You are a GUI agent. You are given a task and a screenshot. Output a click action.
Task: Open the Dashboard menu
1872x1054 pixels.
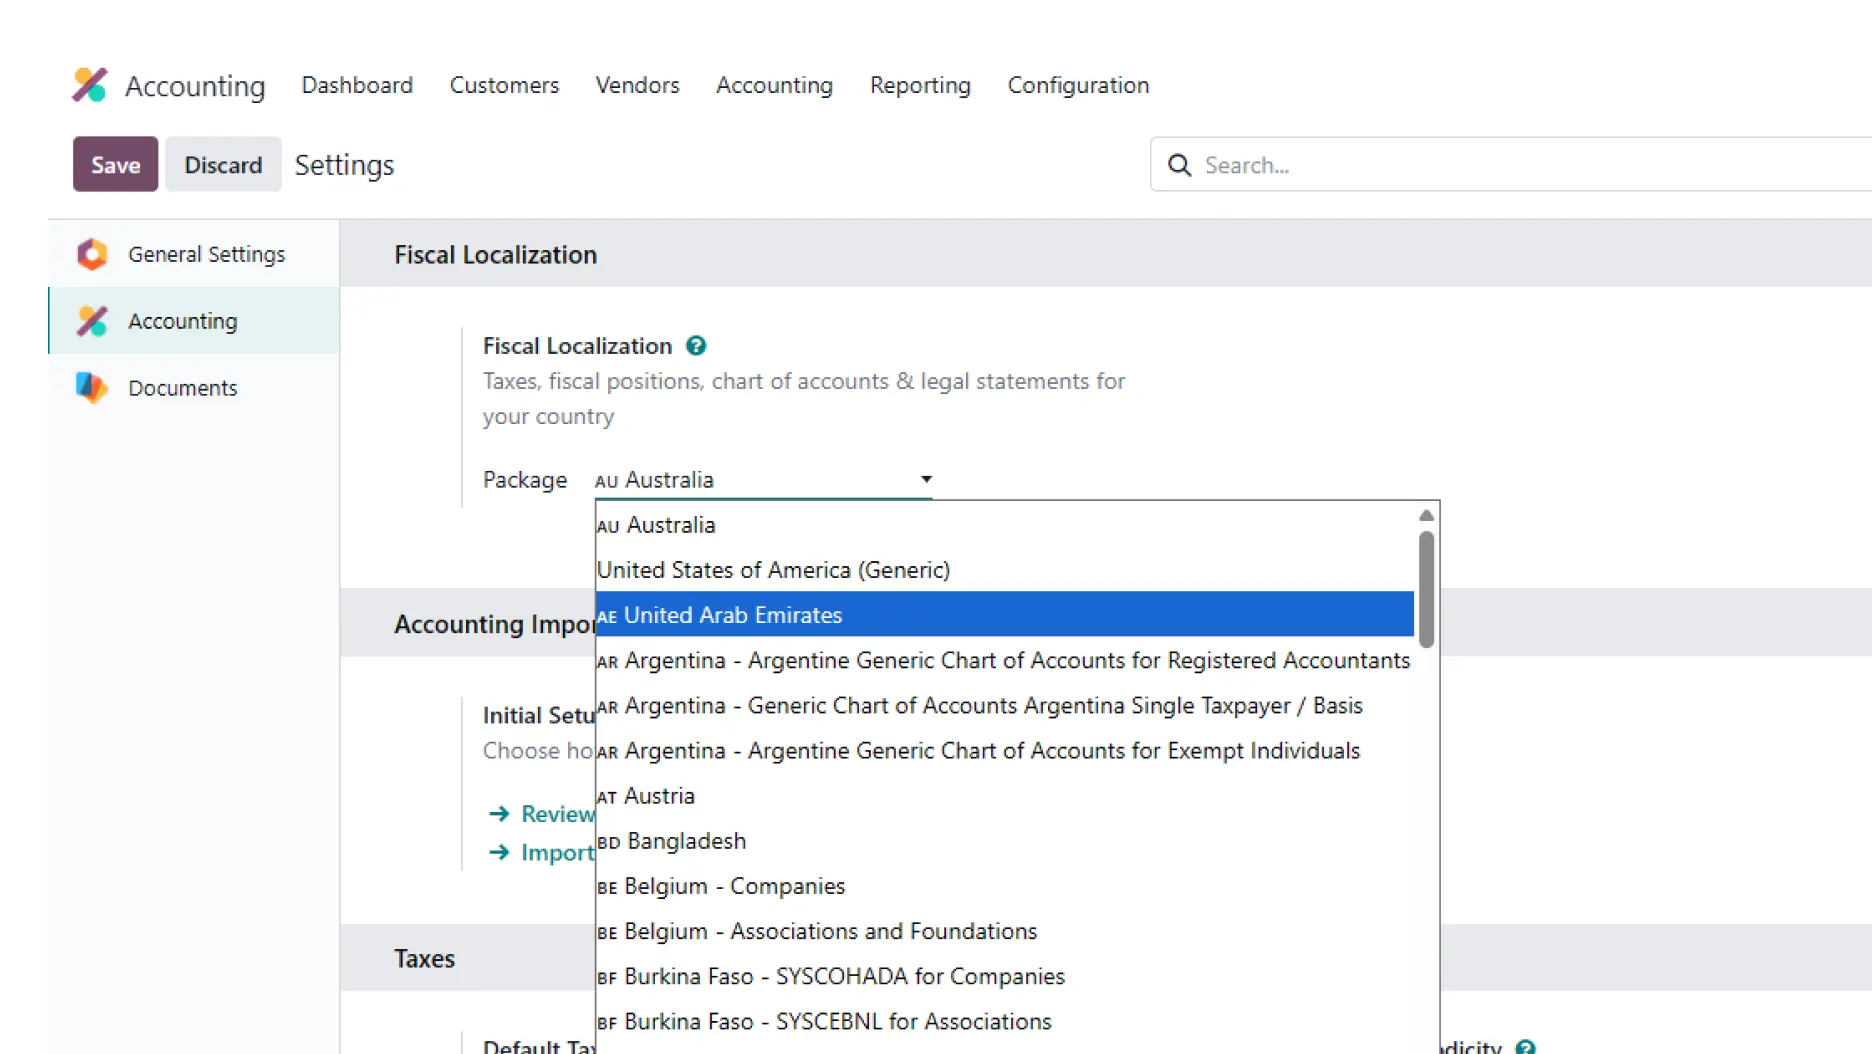(x=357, y=85)
